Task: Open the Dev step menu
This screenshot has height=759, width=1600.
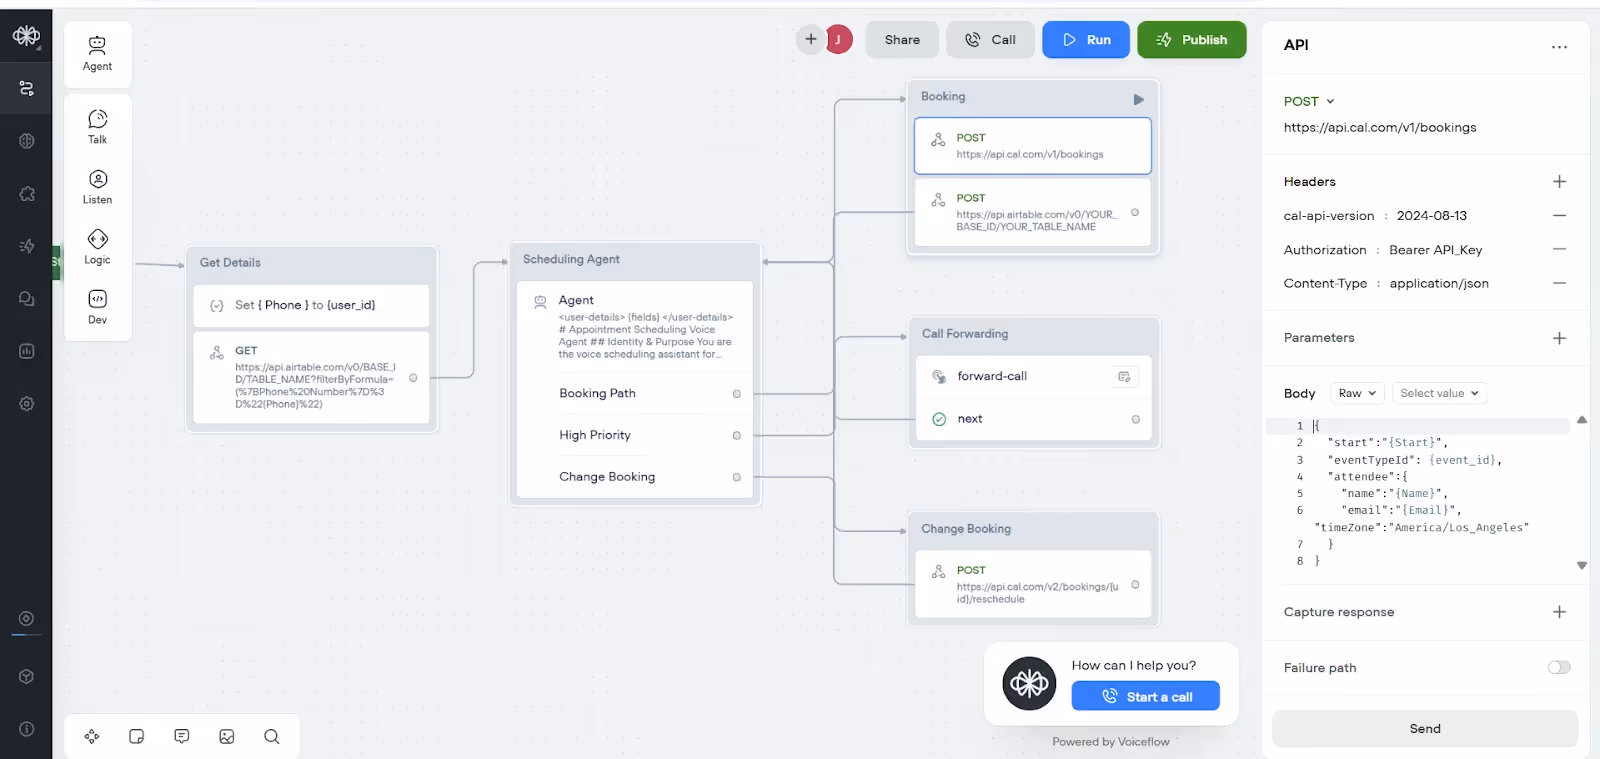Action: [x=97, y=307]
